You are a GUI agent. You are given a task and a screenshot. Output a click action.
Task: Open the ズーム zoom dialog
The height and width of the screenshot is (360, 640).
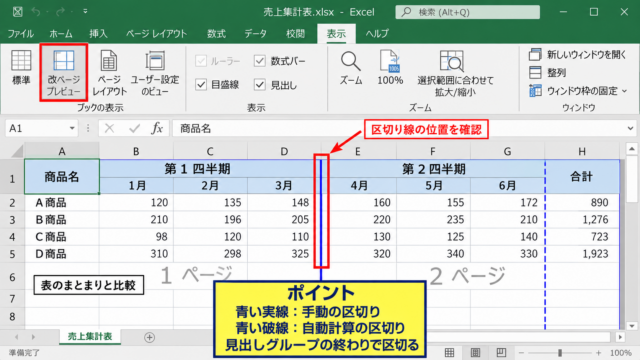coord(351,69)
